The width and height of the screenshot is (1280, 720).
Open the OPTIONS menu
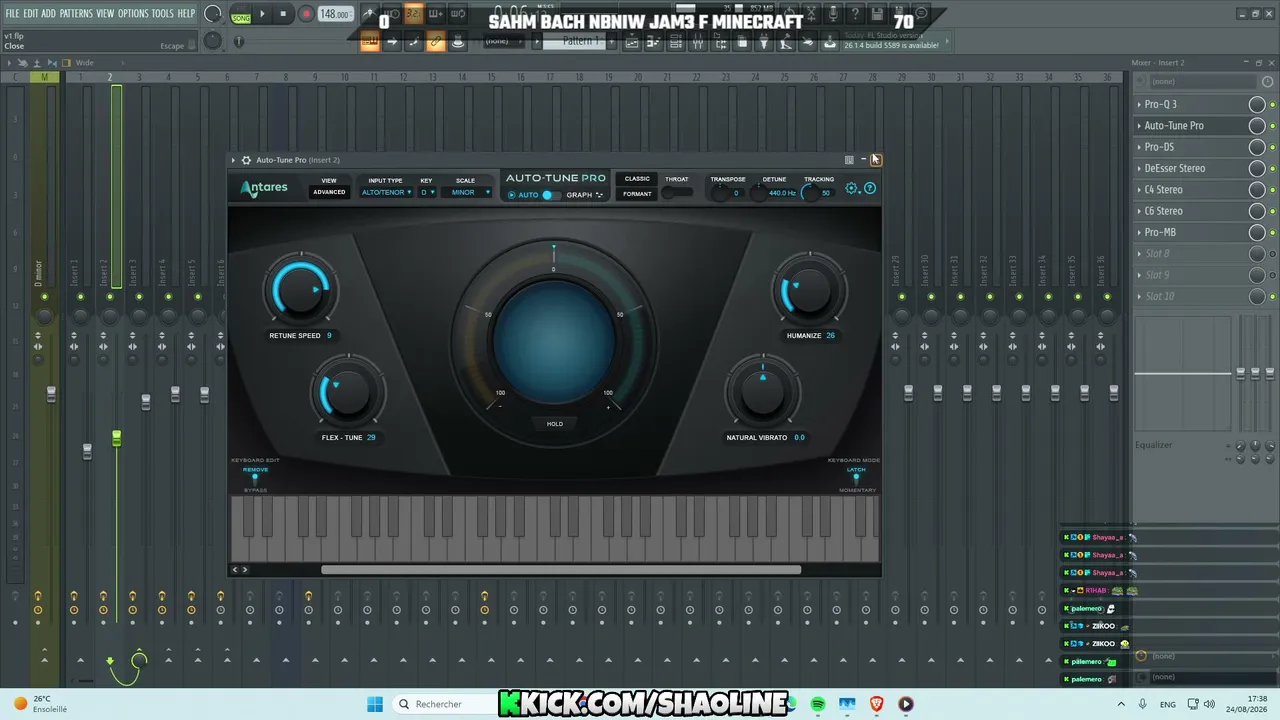133,14
